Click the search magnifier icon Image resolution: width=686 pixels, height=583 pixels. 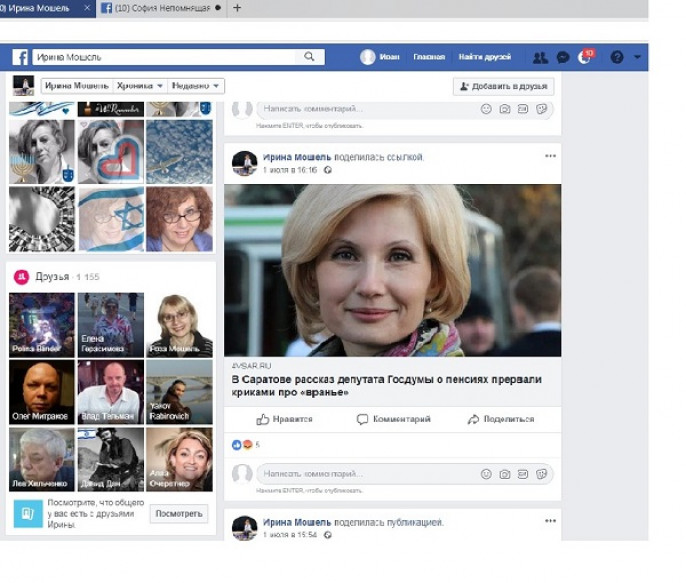click(309, 57)
